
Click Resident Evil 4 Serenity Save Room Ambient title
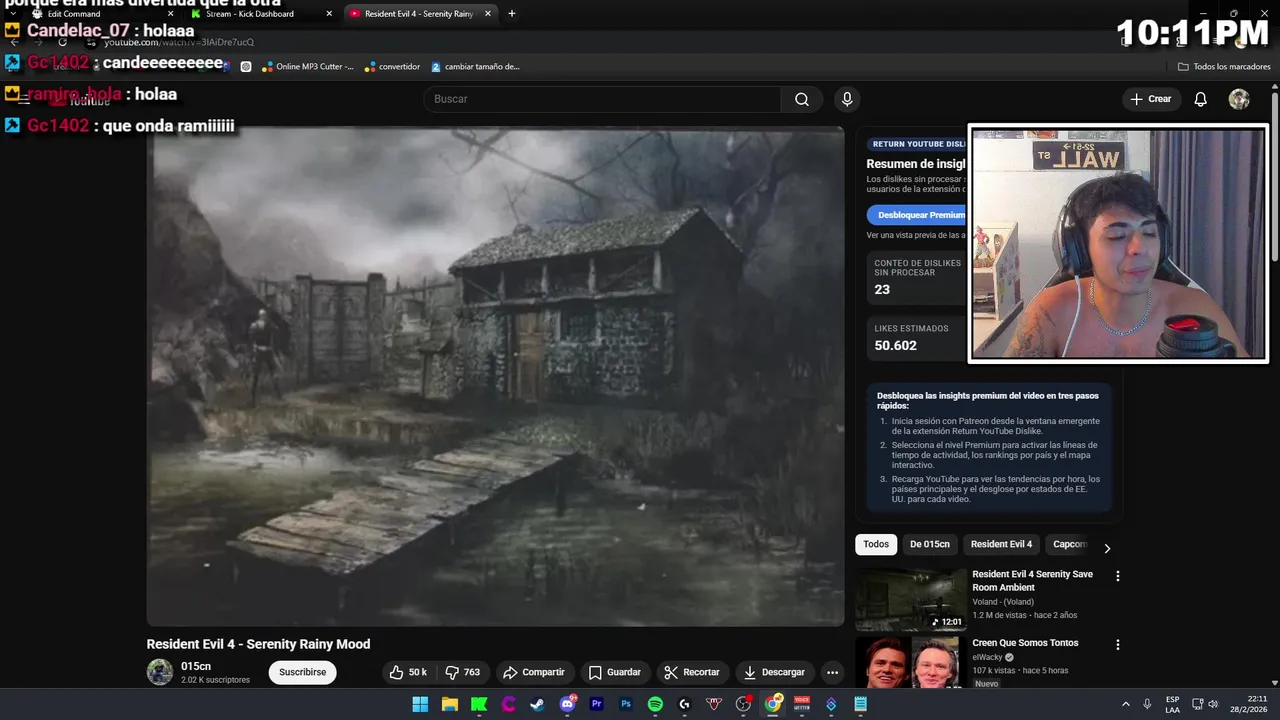(x=1032, y=581)
